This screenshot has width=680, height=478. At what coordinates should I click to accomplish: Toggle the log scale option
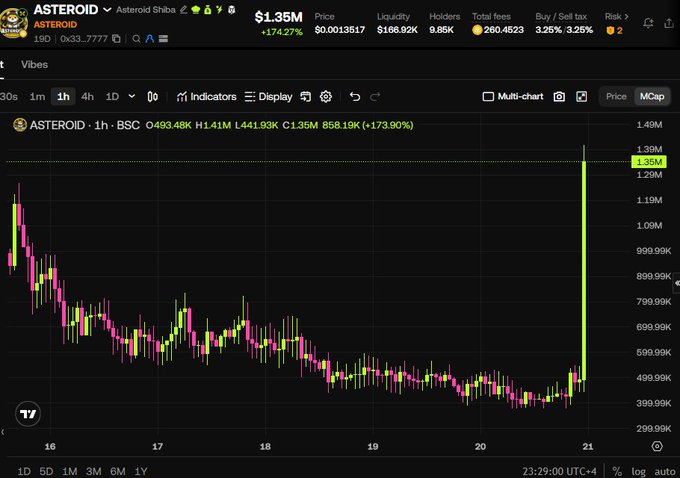pyautogui.click(x=638, y=471)
